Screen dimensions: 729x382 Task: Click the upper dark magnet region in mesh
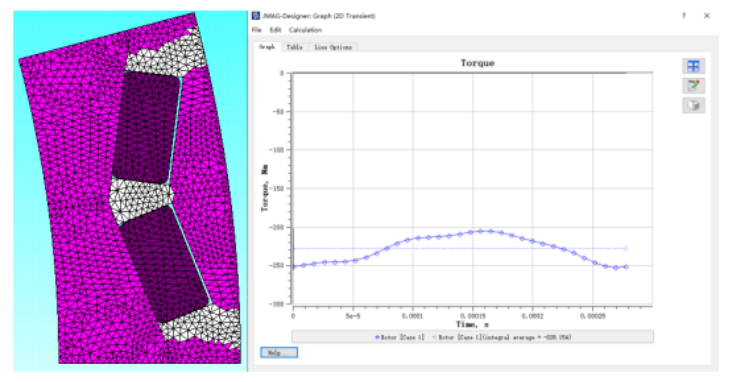coord(146,127)
